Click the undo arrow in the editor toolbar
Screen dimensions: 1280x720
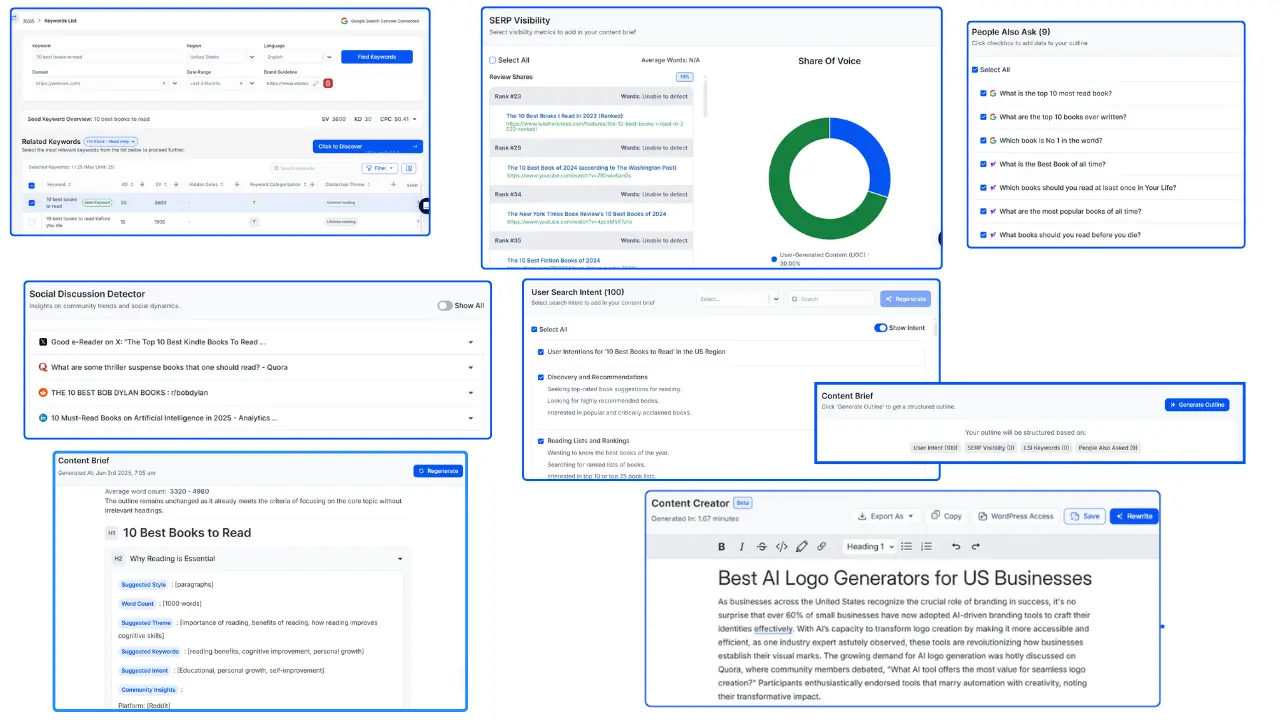[x=955, y=546]
